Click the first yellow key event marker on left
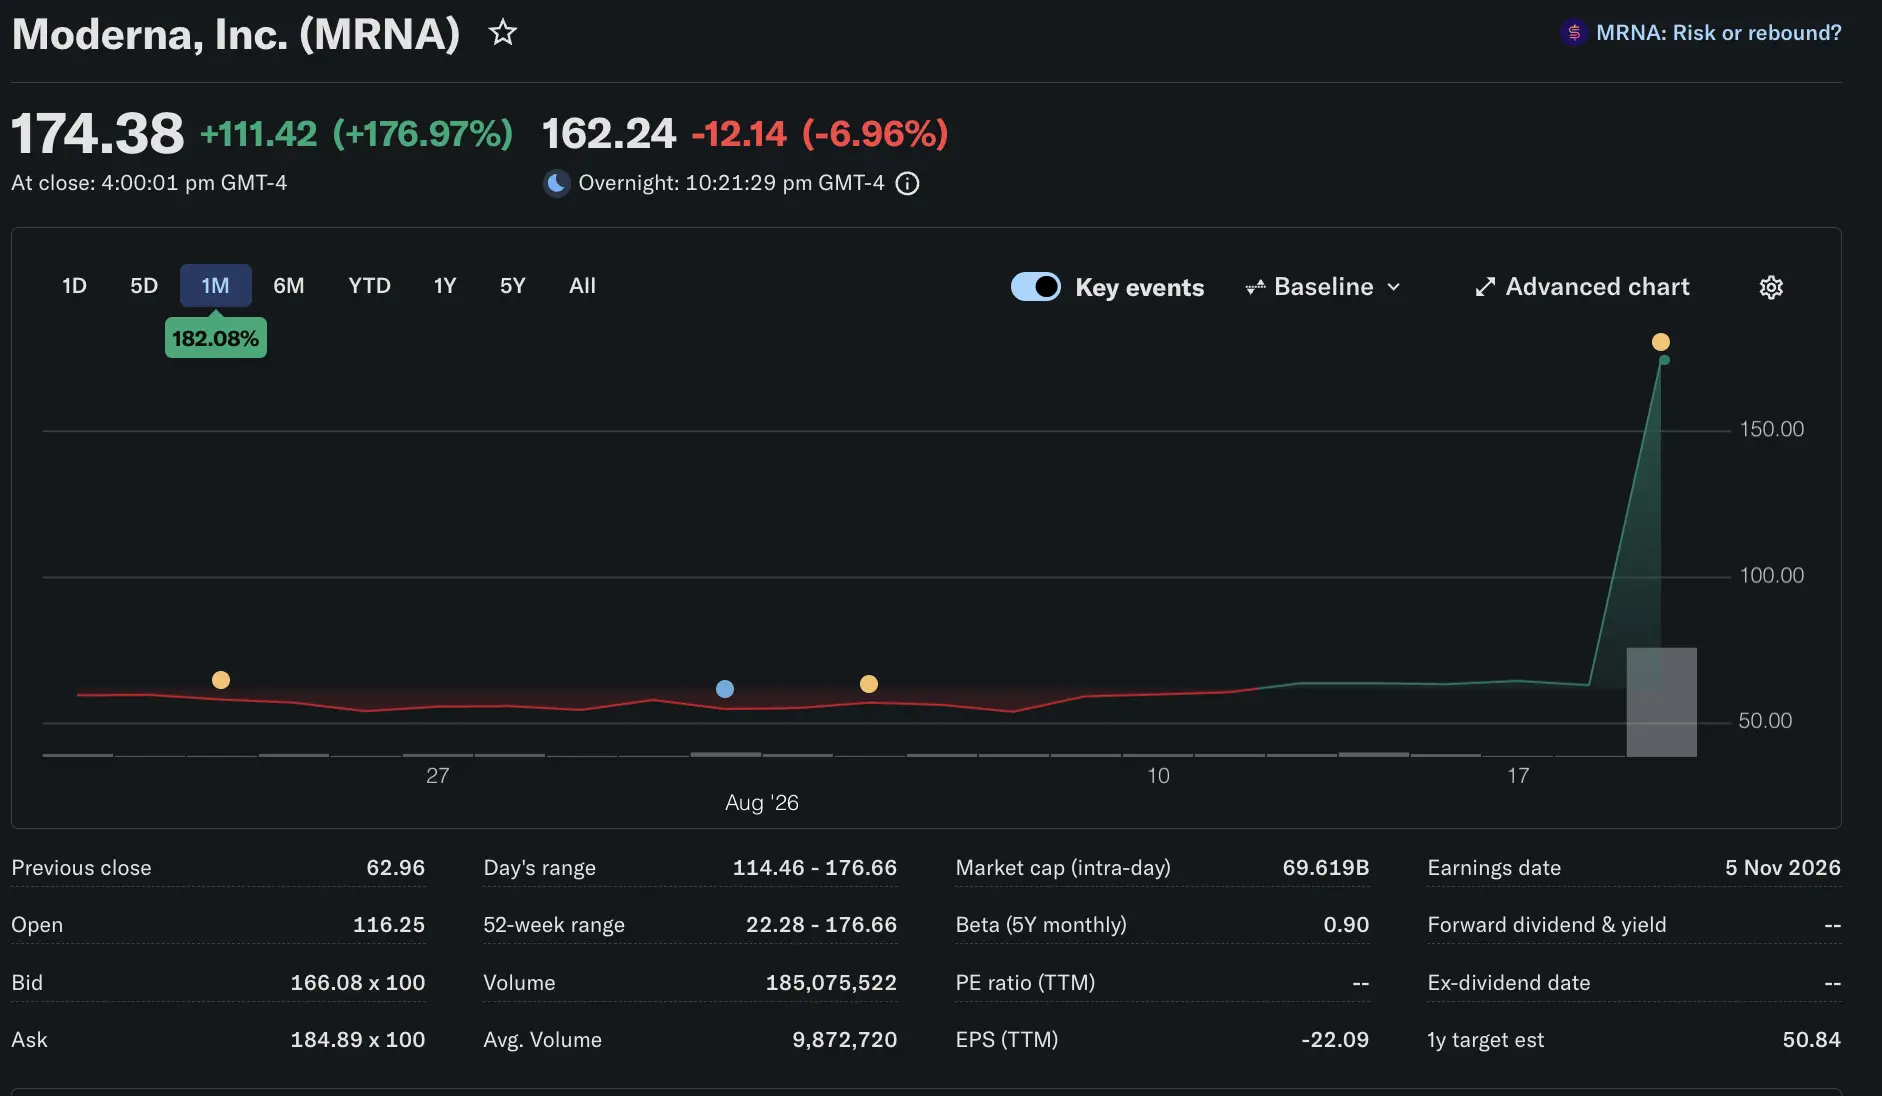The image size is (1882, 1096). [x=221, y=680]
